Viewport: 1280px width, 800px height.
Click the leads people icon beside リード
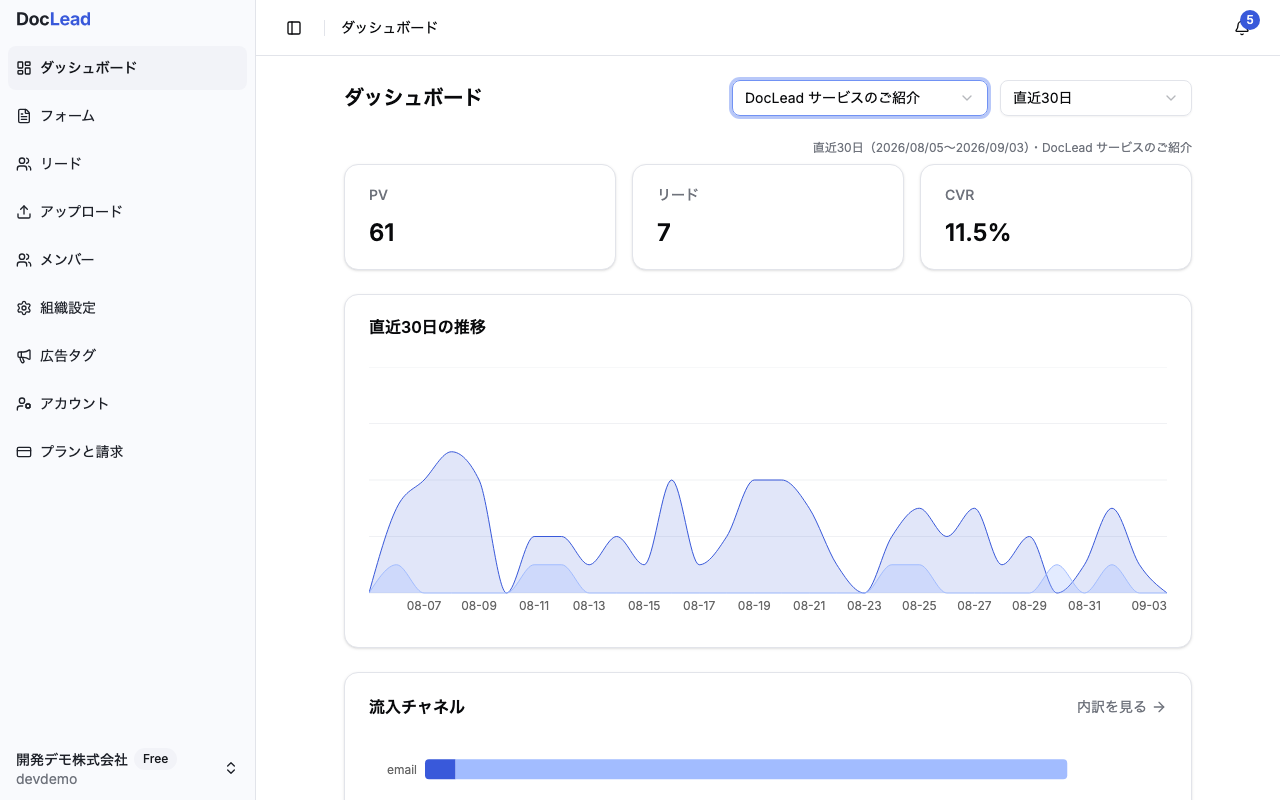[24, 164]
